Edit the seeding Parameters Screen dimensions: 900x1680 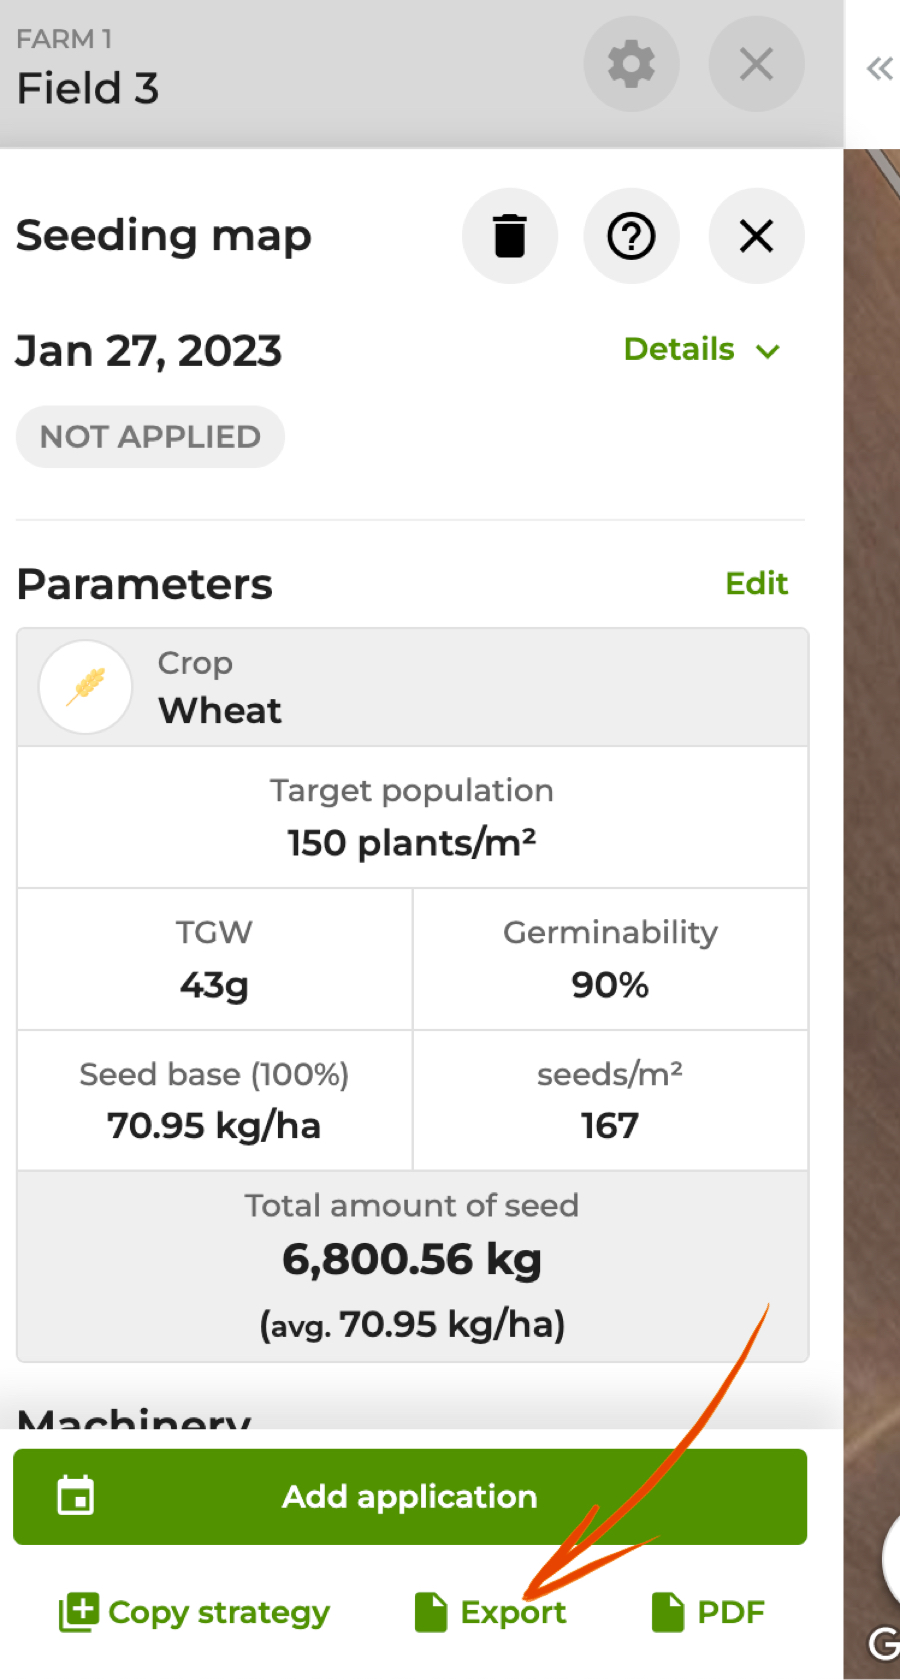tap(756, 583)
